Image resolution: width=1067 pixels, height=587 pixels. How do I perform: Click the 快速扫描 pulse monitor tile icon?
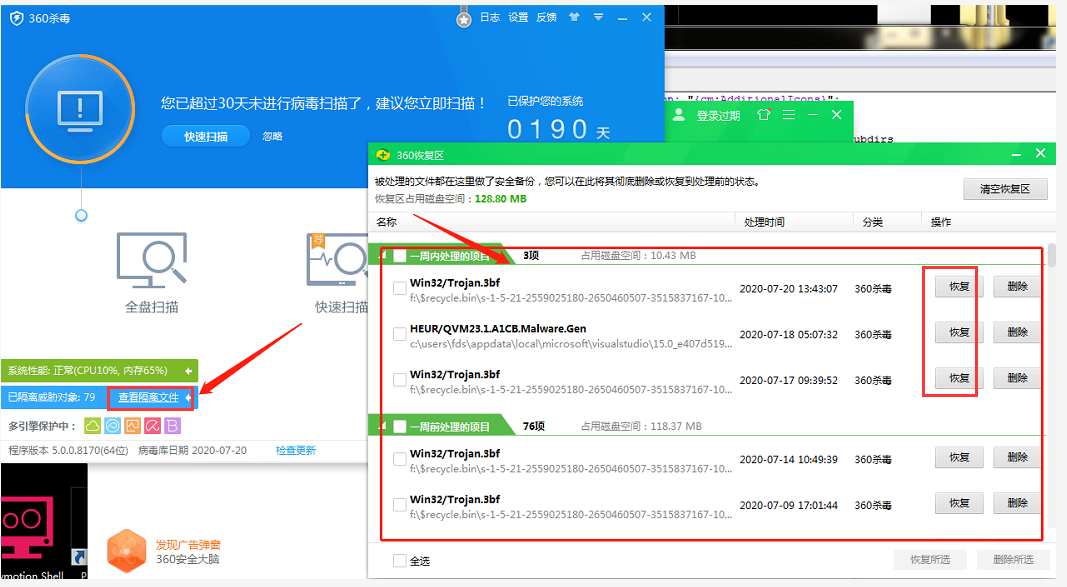pos(338,261)
